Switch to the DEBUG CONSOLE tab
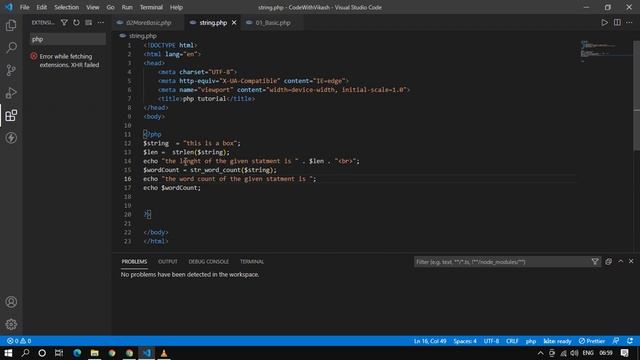640x360 pixels. (209, 262)
